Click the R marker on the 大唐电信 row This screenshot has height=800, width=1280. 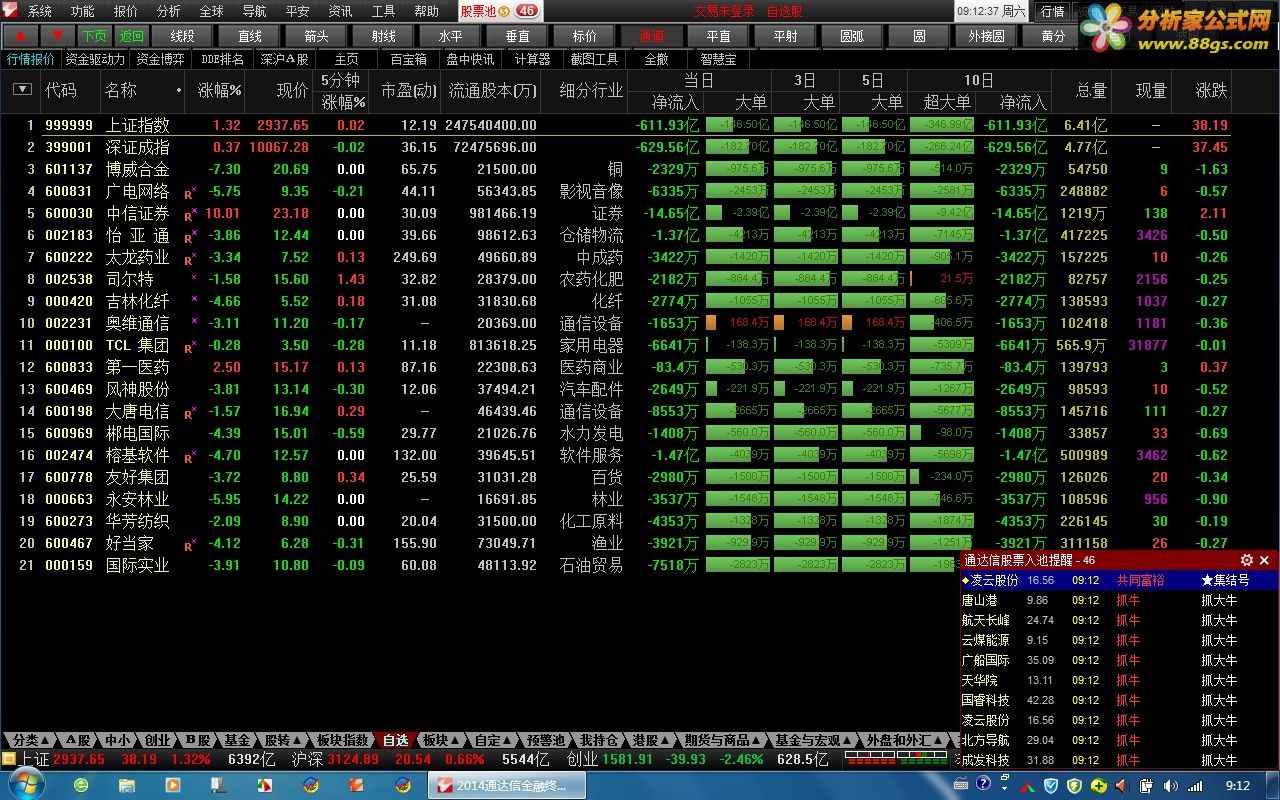(190, 412)
